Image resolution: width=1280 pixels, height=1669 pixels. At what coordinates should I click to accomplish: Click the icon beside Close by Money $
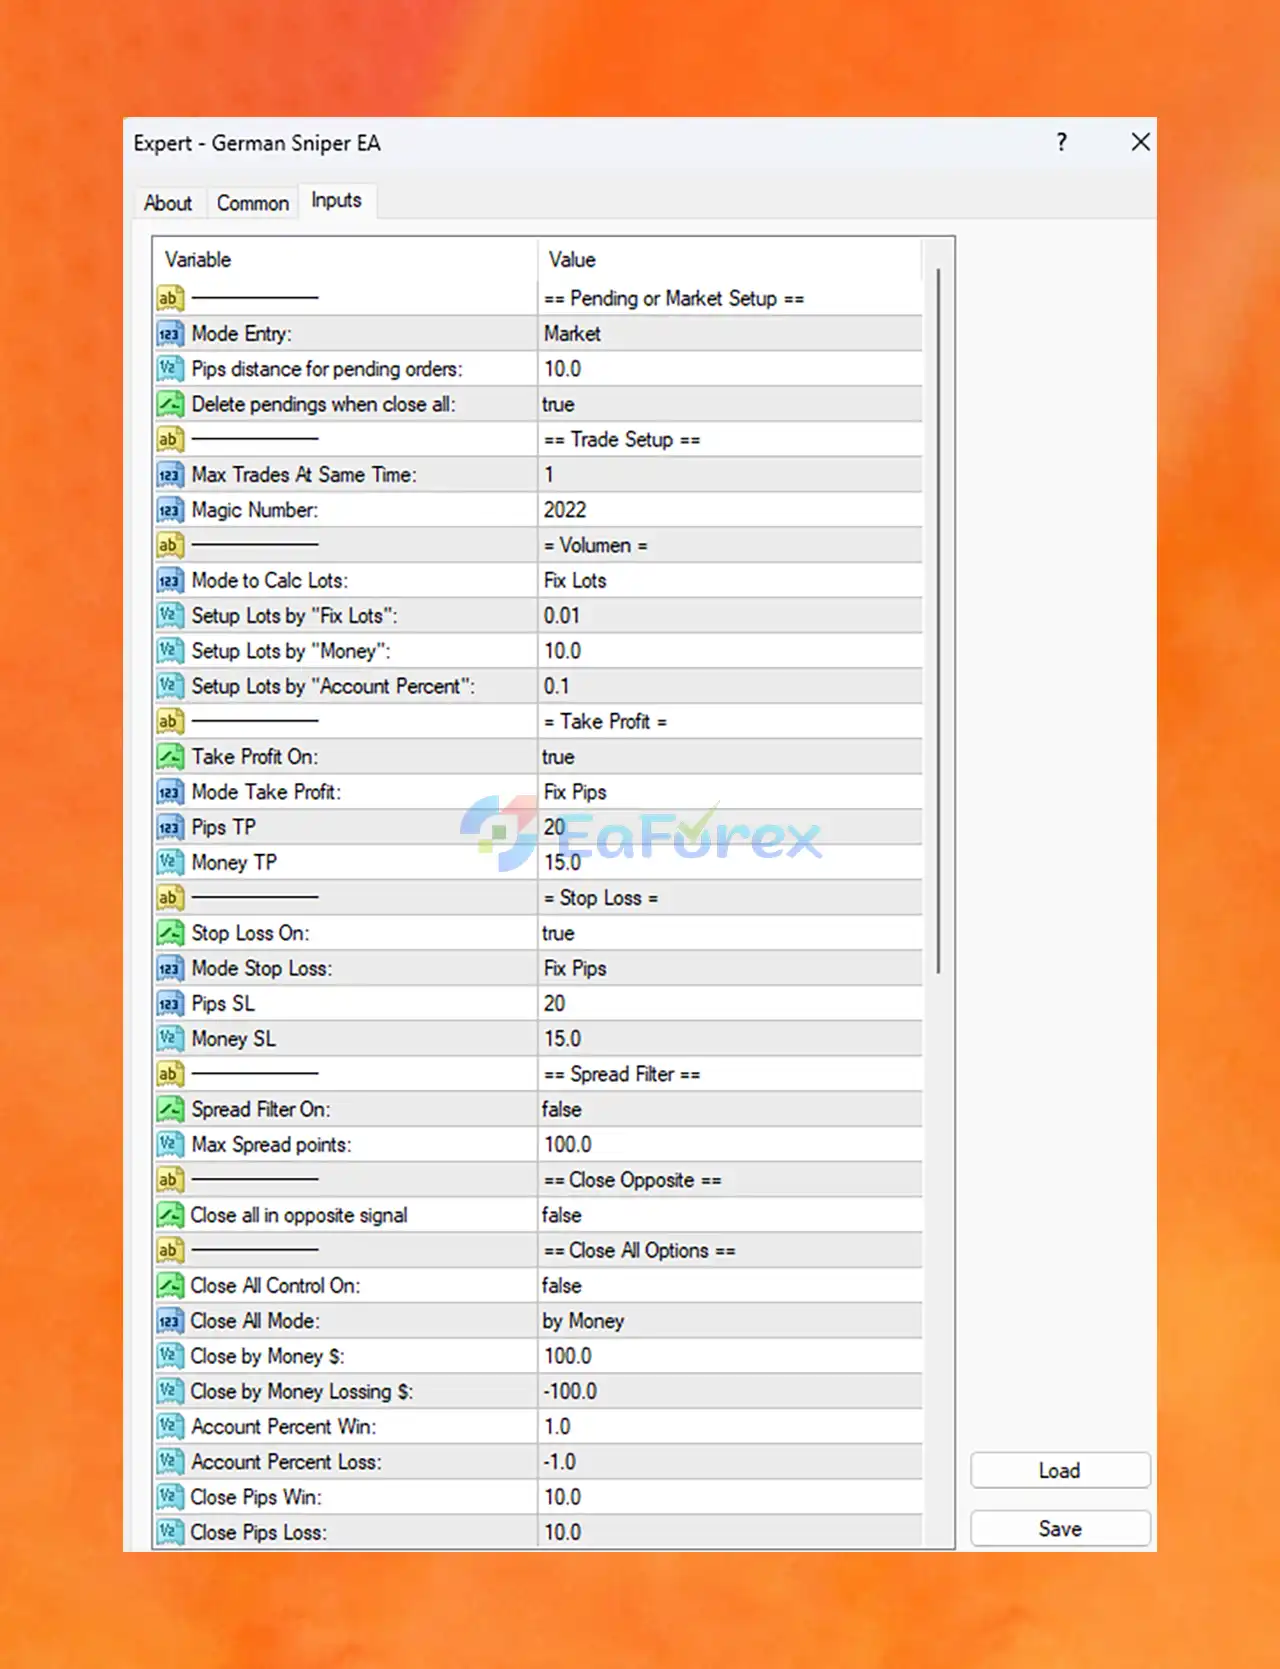pyautogui.click(x=170, y=1356)
